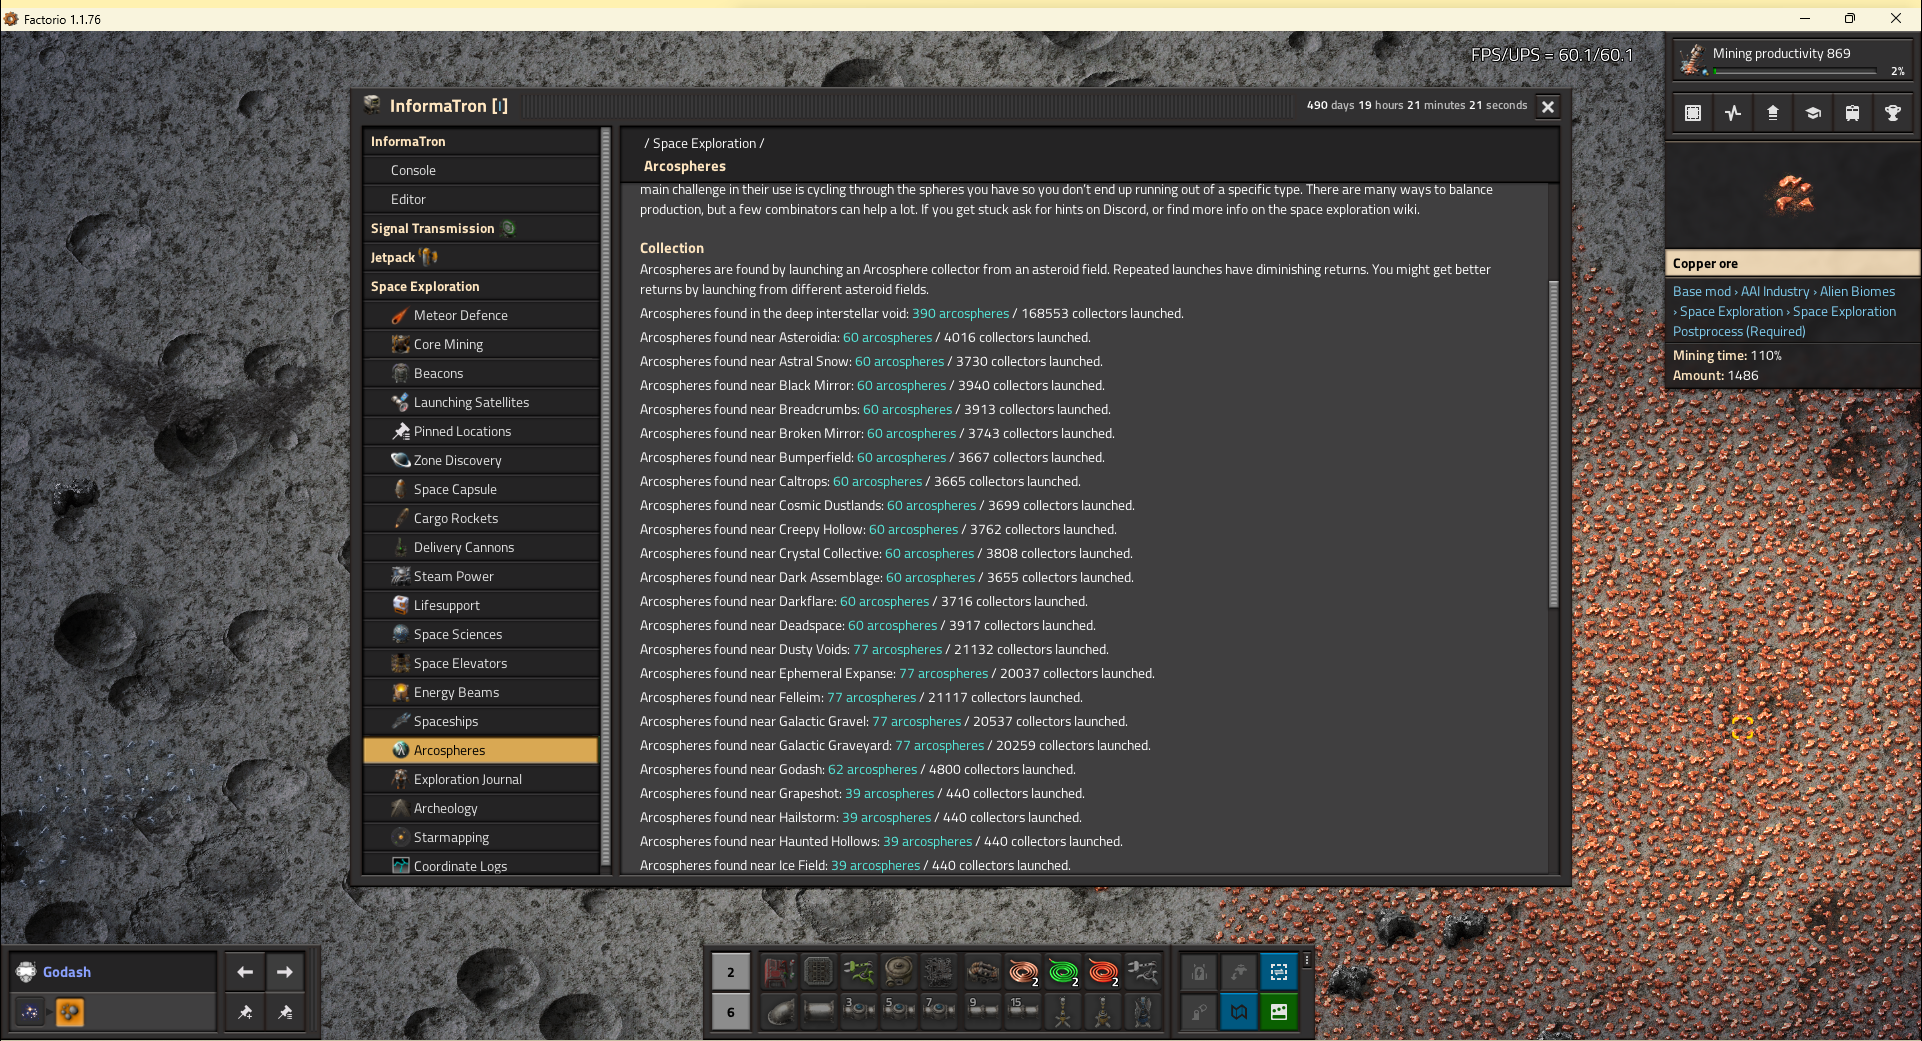This screenshot has height=1041, width=1922.
Task: Open the pinned locations list icon
Action: pyautogui.click(x=285, y=1012)
